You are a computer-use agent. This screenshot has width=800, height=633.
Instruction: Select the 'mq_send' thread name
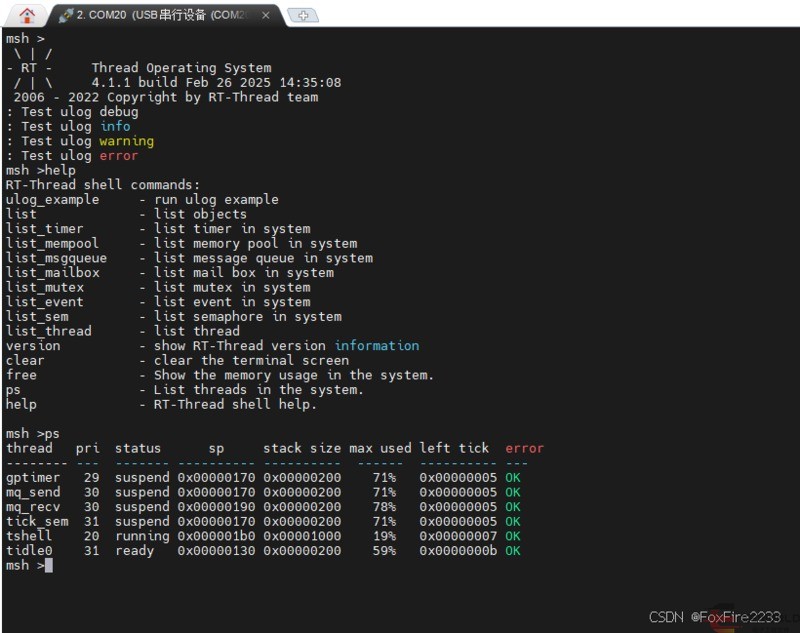(33, 493)
